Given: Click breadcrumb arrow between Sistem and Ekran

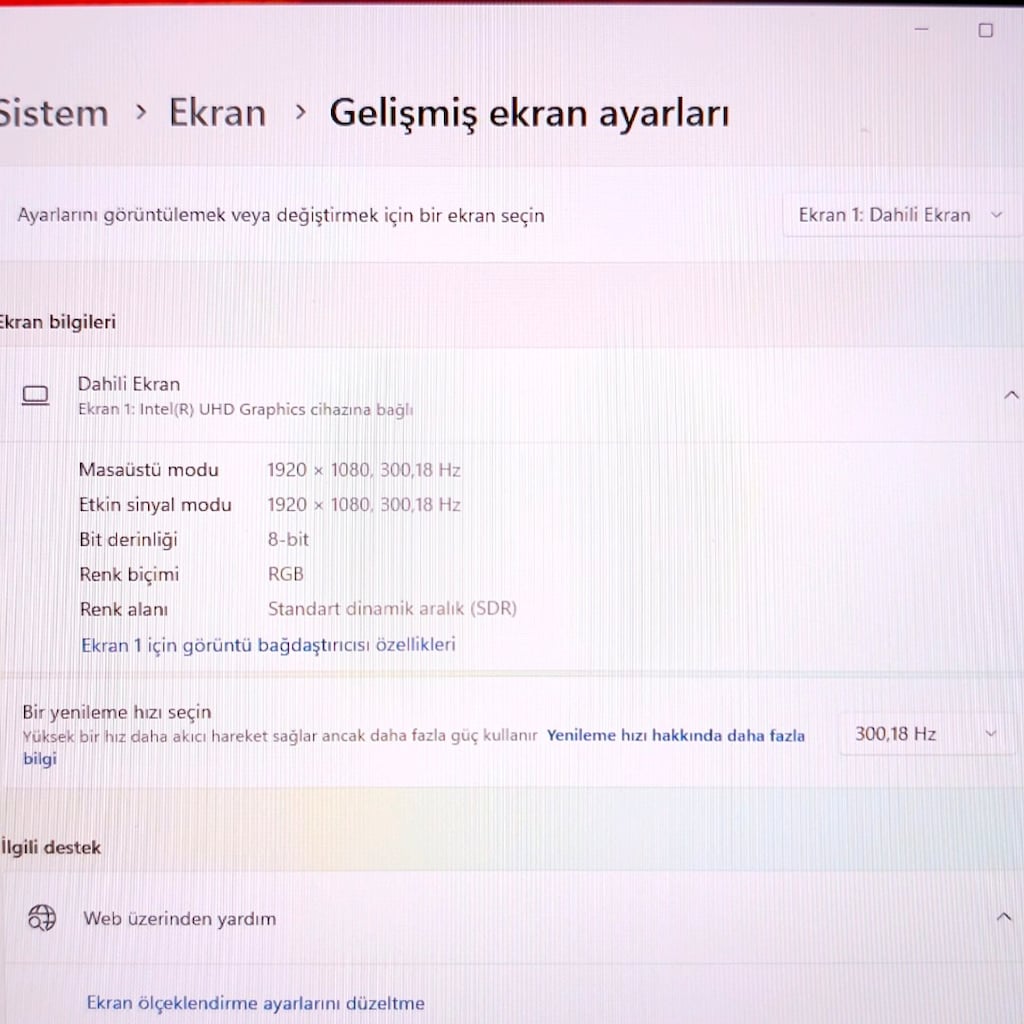Looking at the screenshot, I should pos(140,112).
